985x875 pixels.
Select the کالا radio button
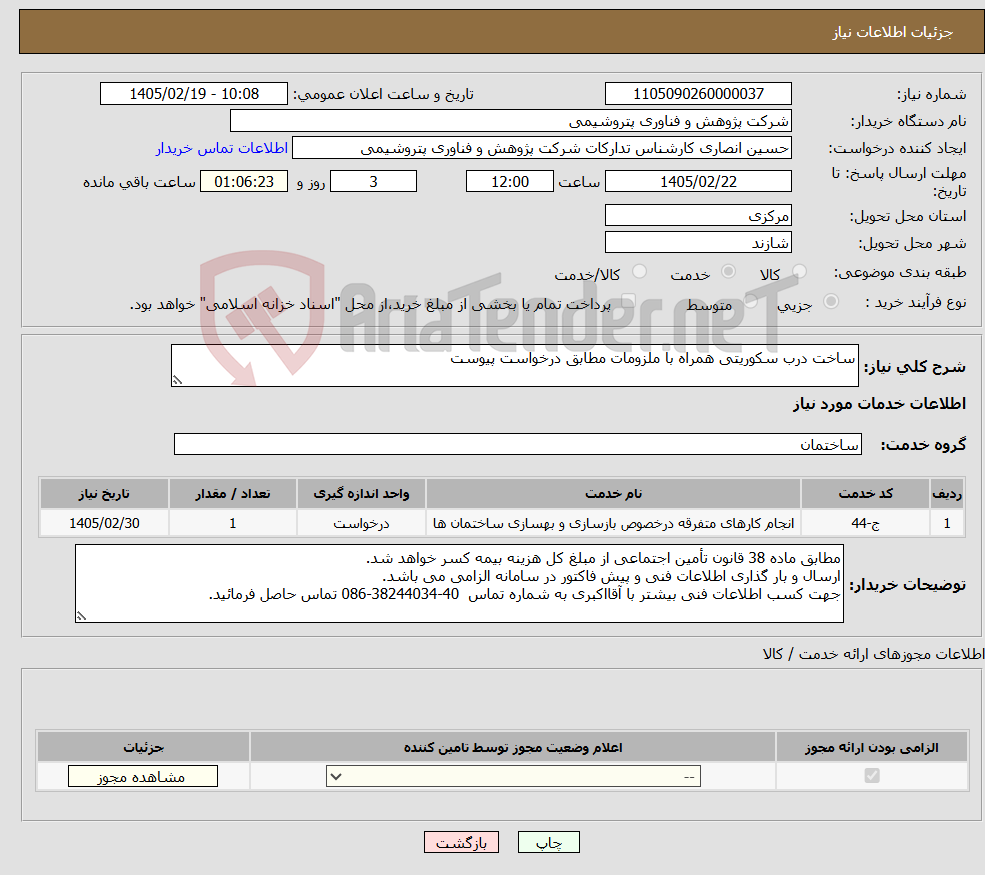799,272
